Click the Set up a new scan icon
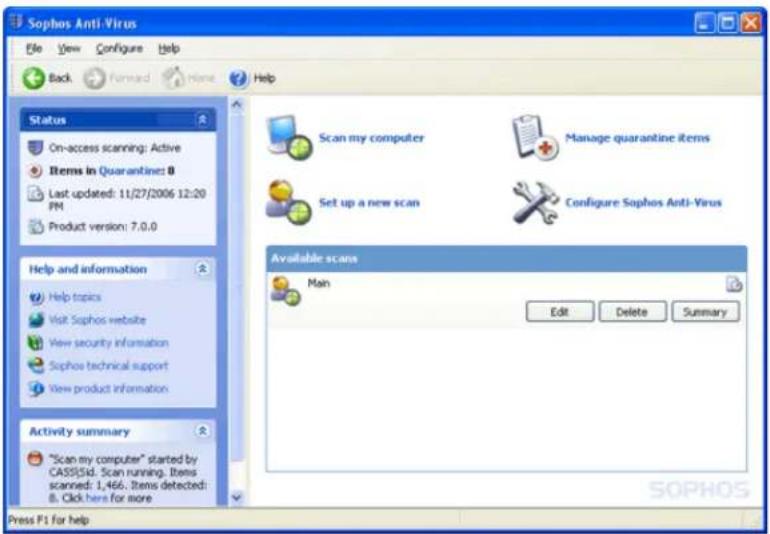Image resolution: width=770 pixels, height=534 pixels. (289, 202)
